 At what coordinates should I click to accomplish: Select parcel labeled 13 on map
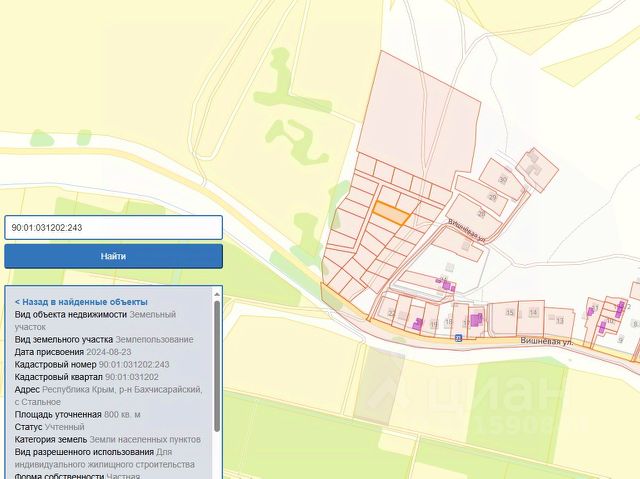point(560,321)
